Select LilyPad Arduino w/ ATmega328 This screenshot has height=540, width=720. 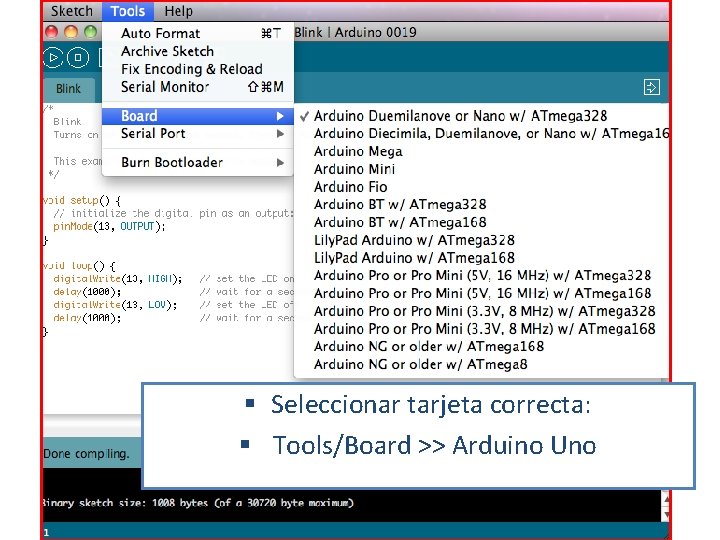pos(481,240)
